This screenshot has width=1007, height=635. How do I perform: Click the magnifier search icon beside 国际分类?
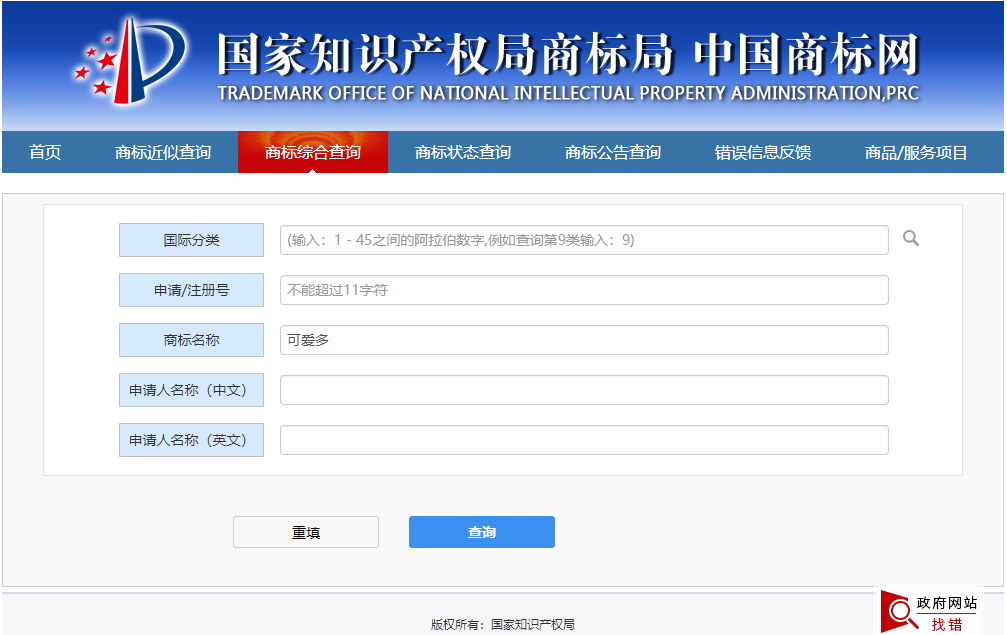(x=910, y=239)
